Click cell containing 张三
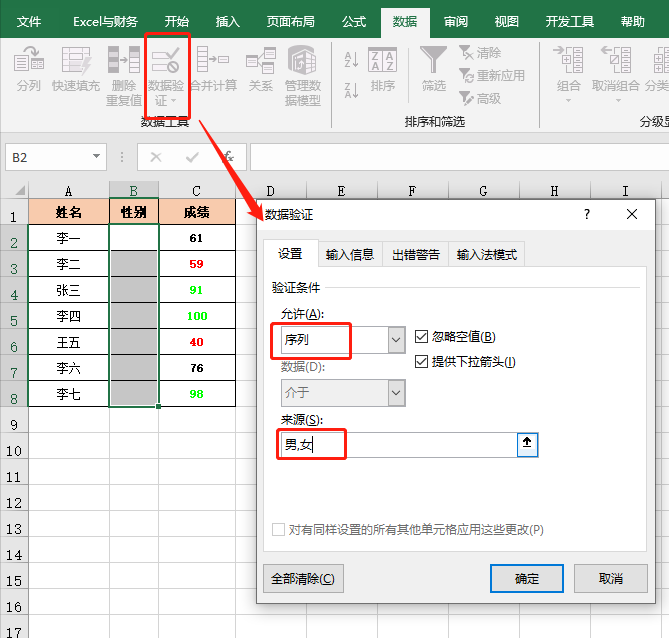Image resolution: width=669 pixels, height=638 pixels. coord(69,290)
